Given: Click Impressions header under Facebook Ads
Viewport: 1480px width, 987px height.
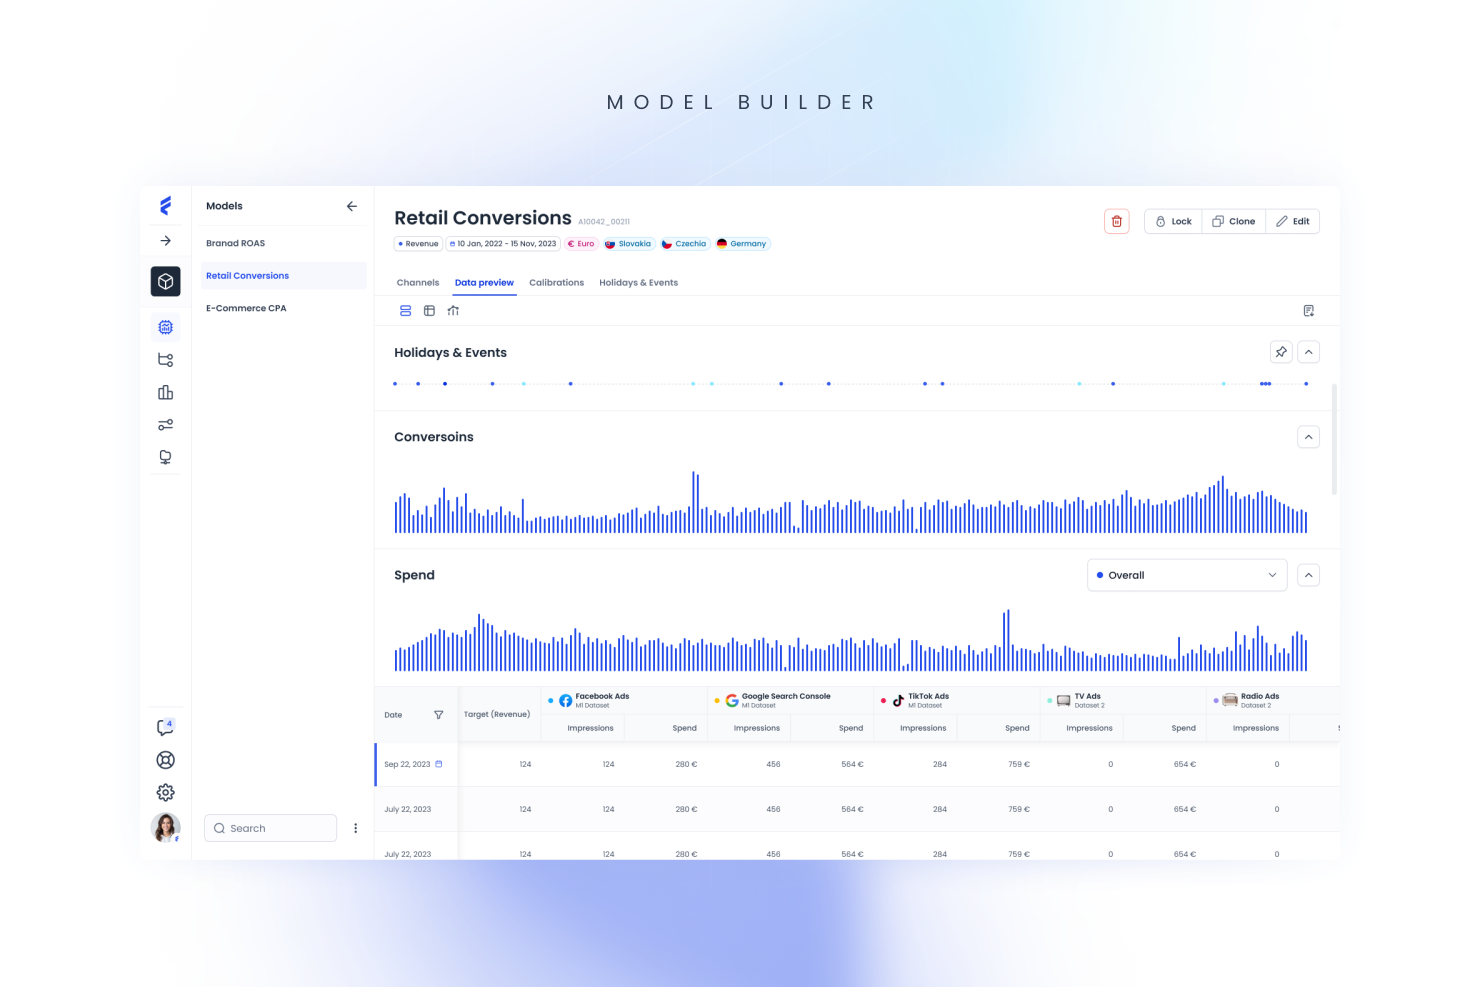Looking at the screenshot, I should [590, 728].
